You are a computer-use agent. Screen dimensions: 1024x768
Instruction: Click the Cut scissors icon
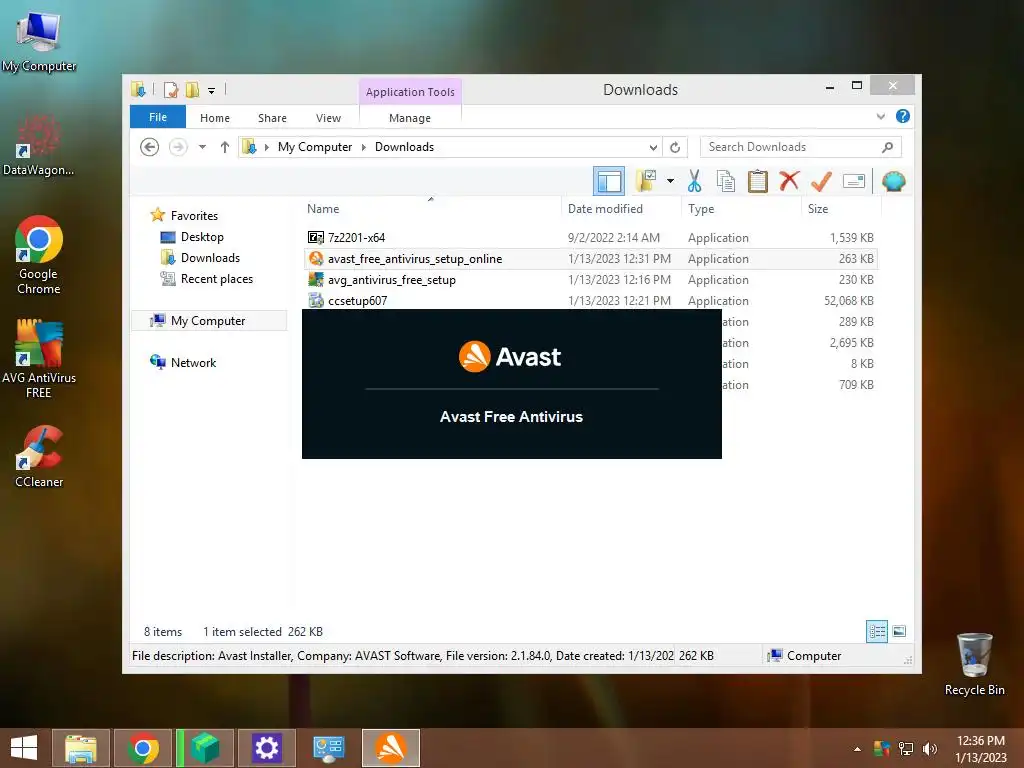pos(694,181)
